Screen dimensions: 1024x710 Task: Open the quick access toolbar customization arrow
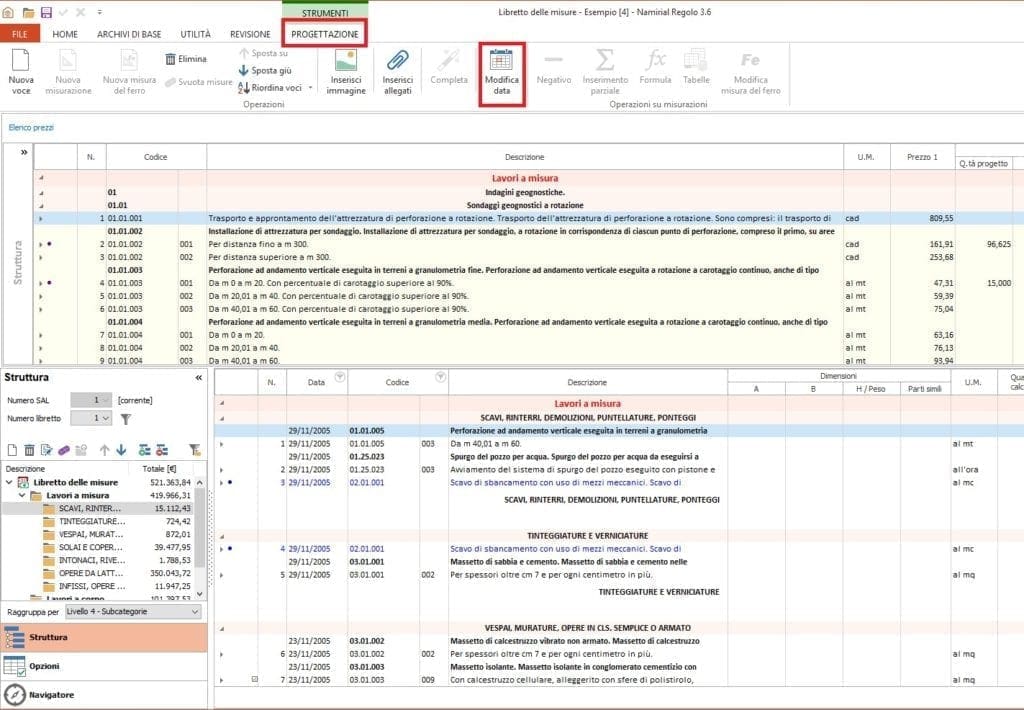coord(99,12)
